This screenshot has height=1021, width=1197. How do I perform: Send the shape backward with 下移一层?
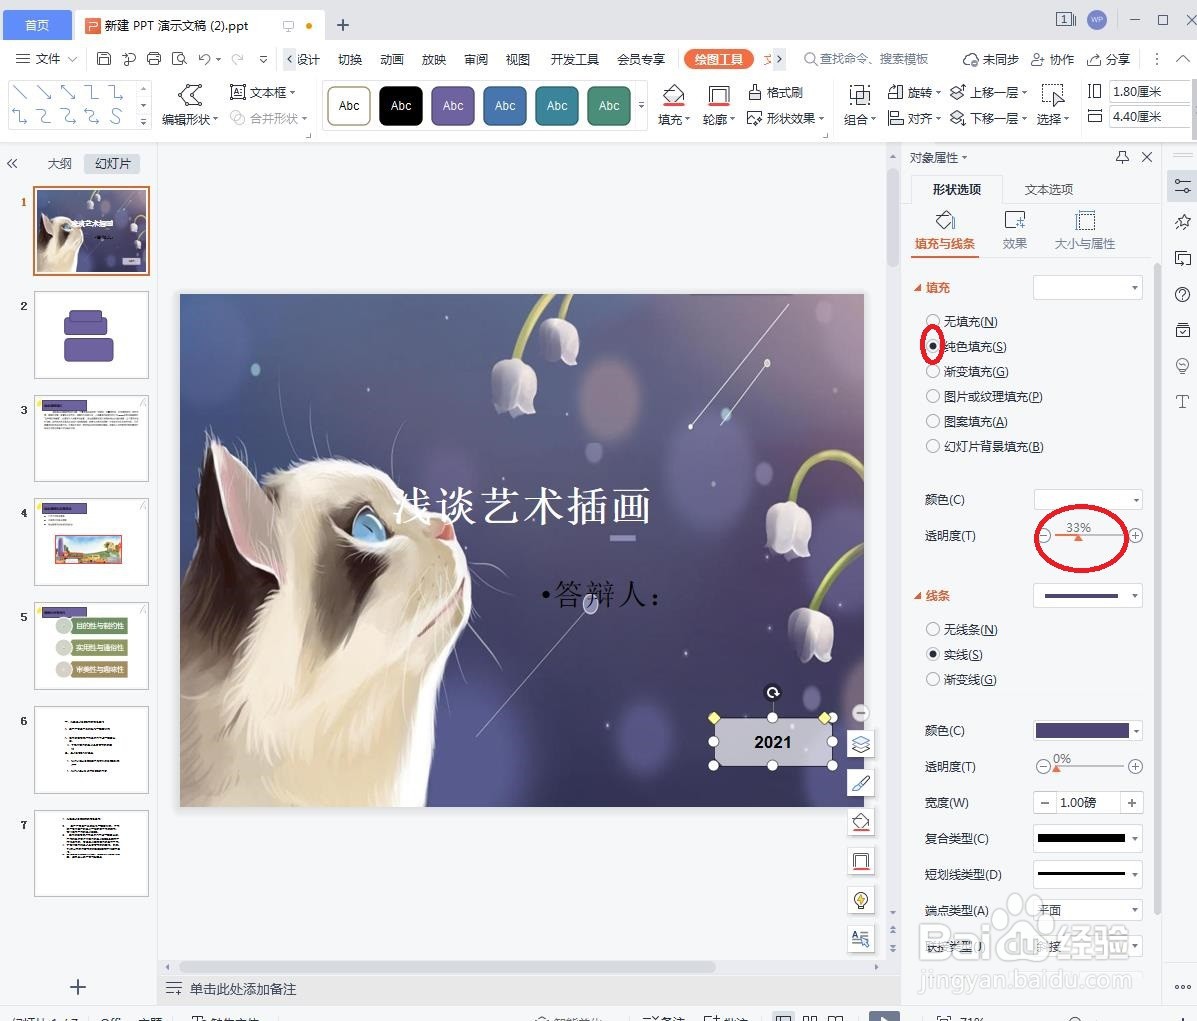coord(989,118)
